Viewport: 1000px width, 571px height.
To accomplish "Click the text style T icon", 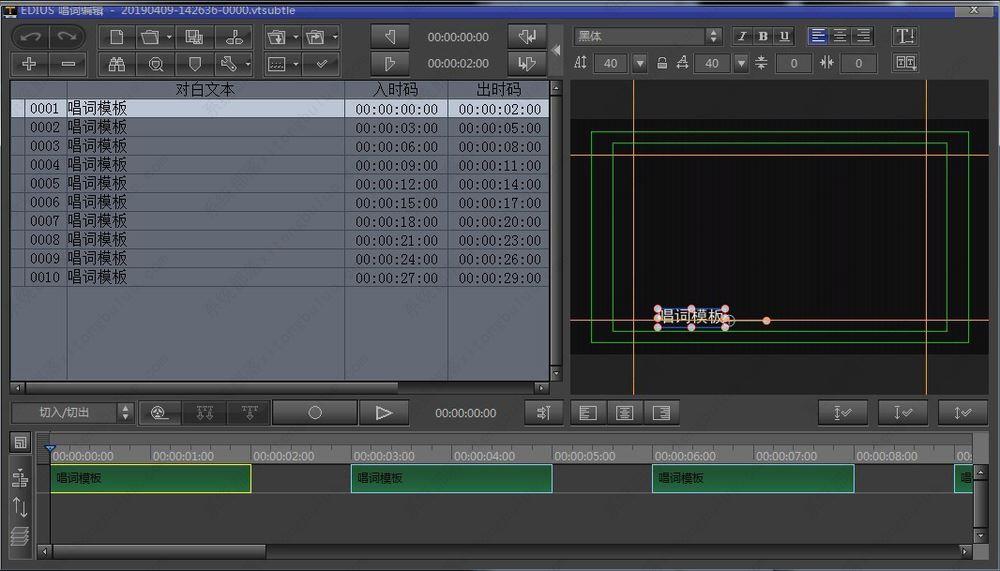I will tap(905, 36).
